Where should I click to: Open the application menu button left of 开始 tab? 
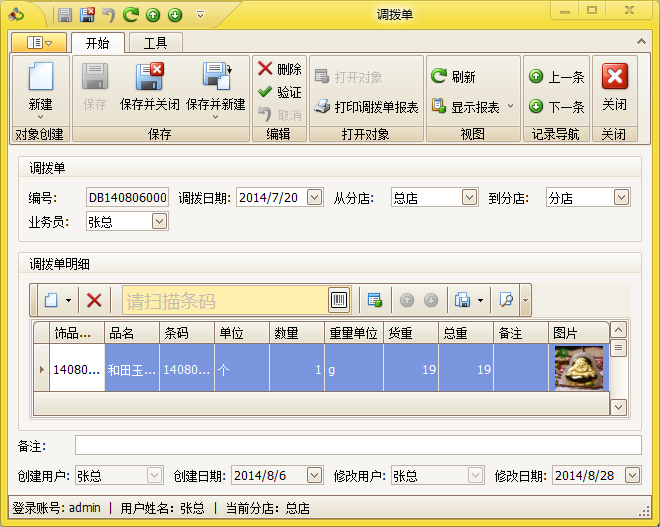(39, 43)
